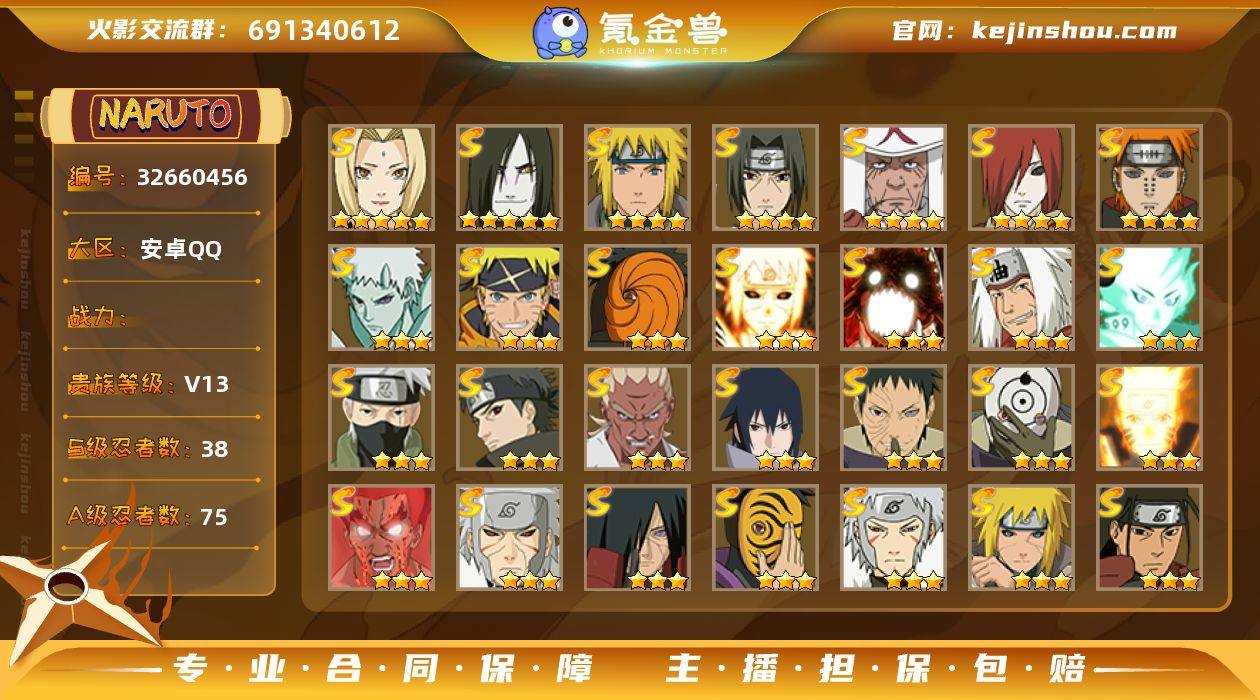Image resolution: width=1260 pixels, height=700 pixels.
Task: Click the shuriken icon in bottom corner
Action: [70, 590]
